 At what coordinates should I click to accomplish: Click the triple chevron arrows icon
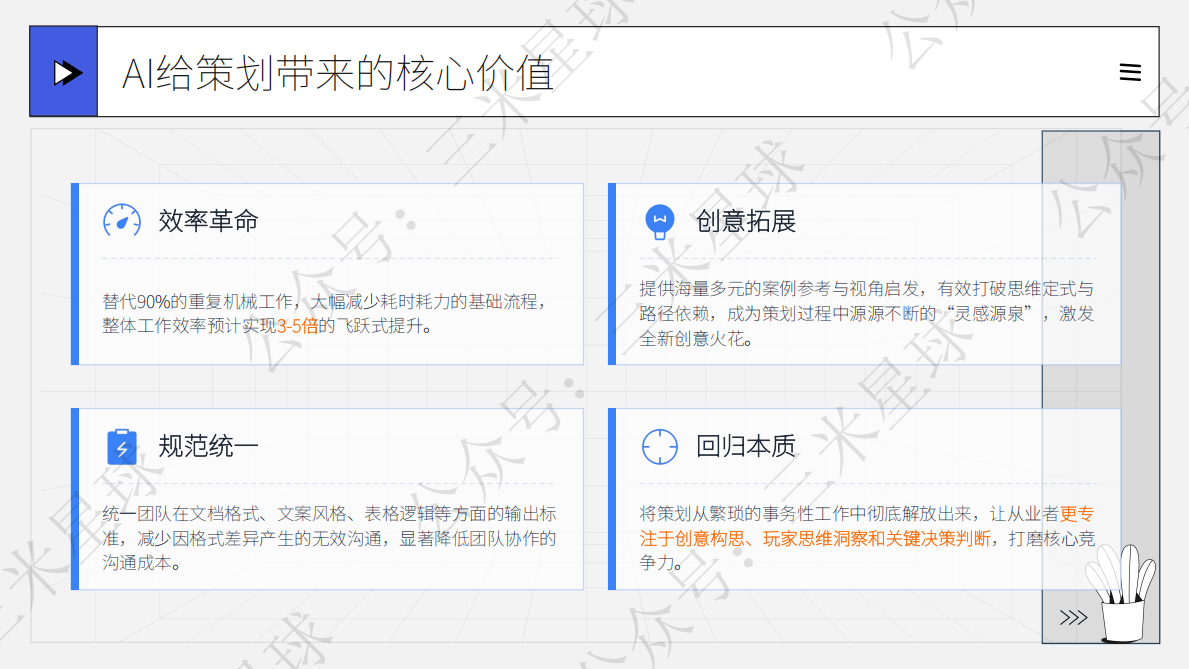1073,617
